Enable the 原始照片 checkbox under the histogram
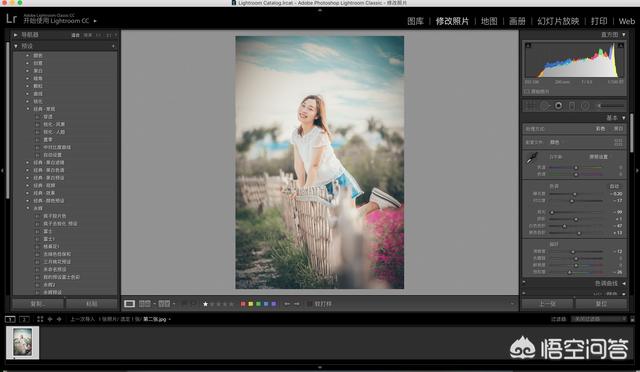 point(527,91)
